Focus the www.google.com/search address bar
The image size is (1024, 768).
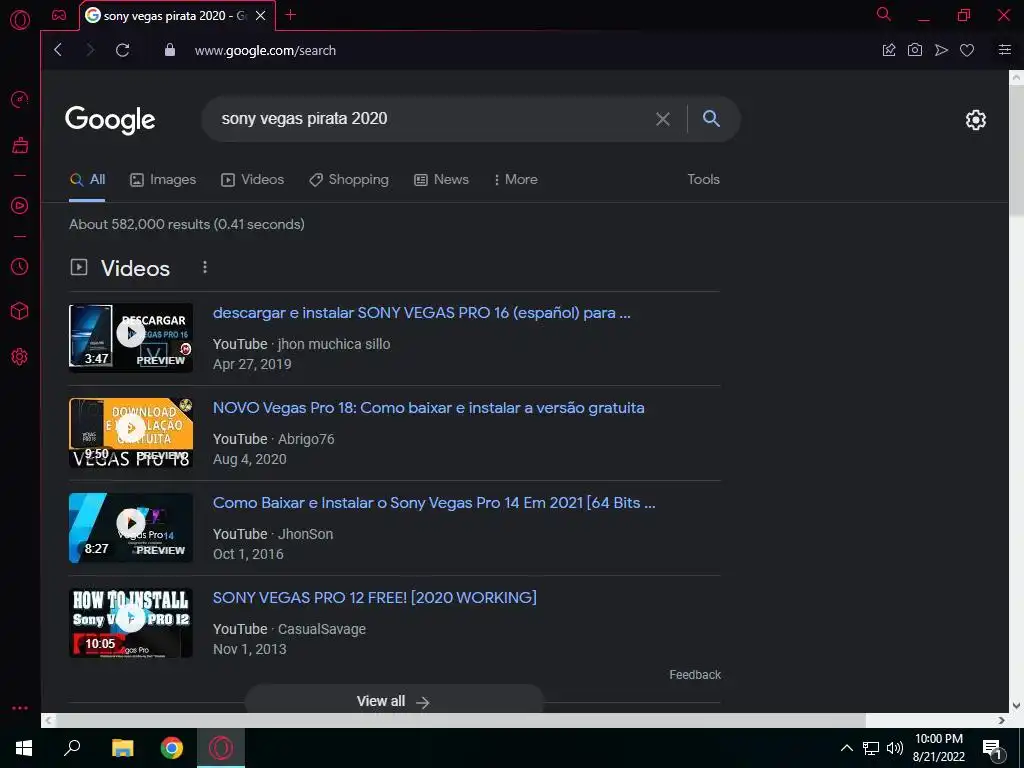pos(265,50)
